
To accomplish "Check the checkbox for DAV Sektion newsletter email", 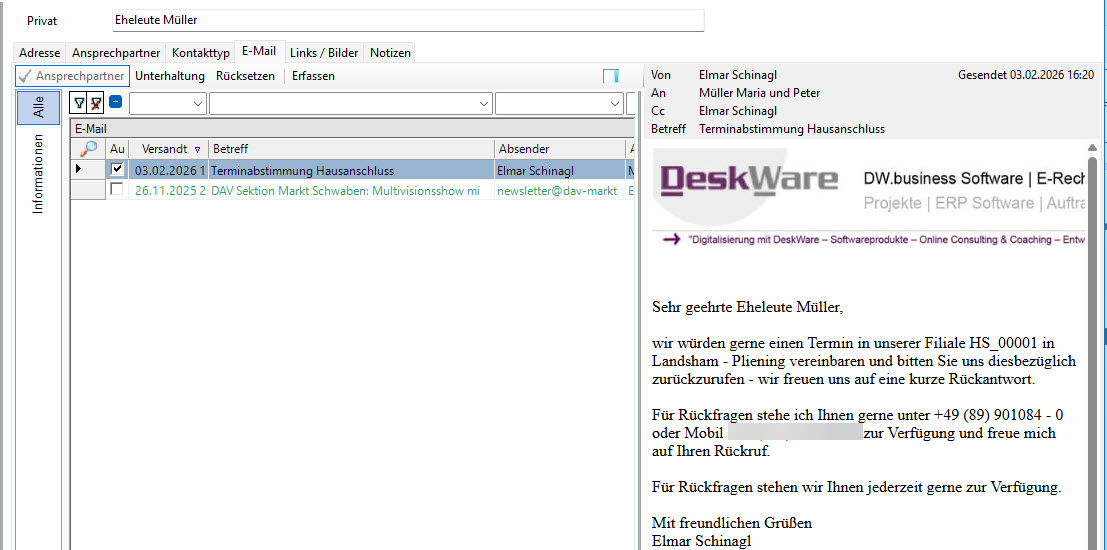I will pyautogui.click(x=117, y=190).
